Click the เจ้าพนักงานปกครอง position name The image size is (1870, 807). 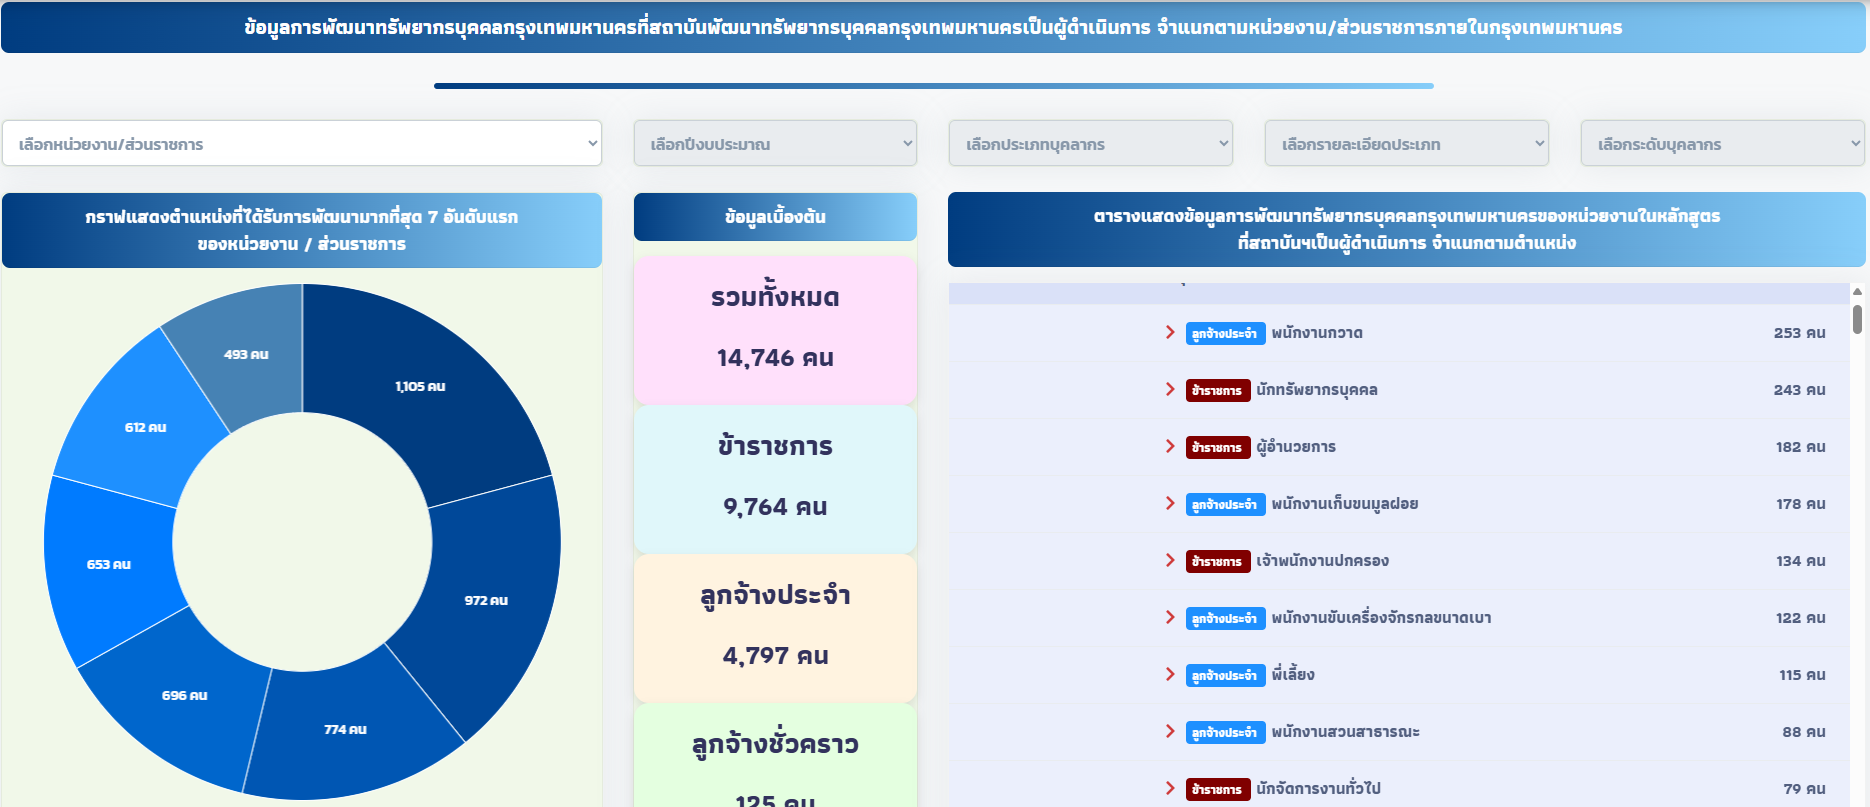tap(1323, 561)
